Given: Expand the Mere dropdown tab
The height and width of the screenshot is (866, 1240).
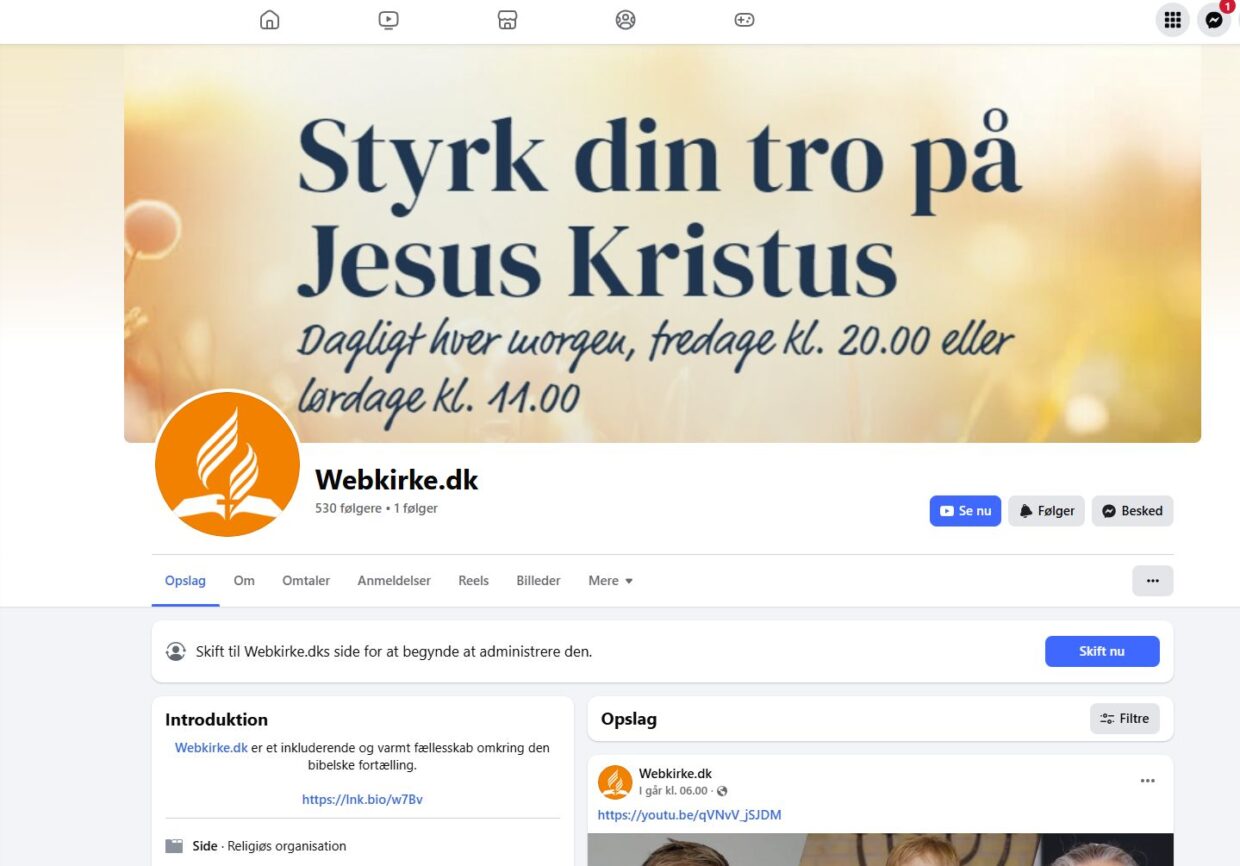Looking at the screenshot, I should pyautogui.click(x=610, y=581).
